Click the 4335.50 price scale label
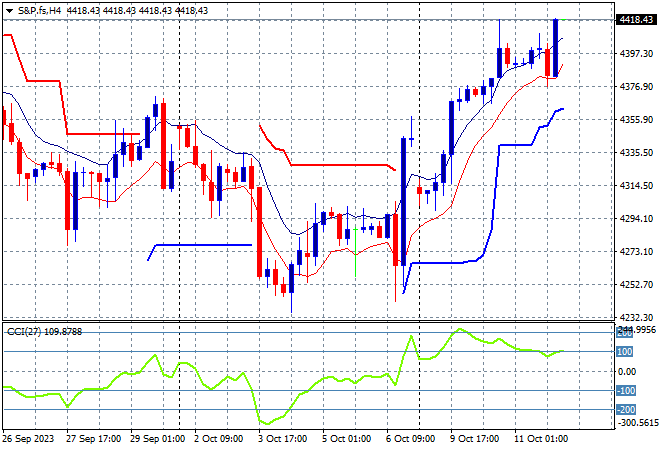The image size is (660, 450). click(636, 152)
